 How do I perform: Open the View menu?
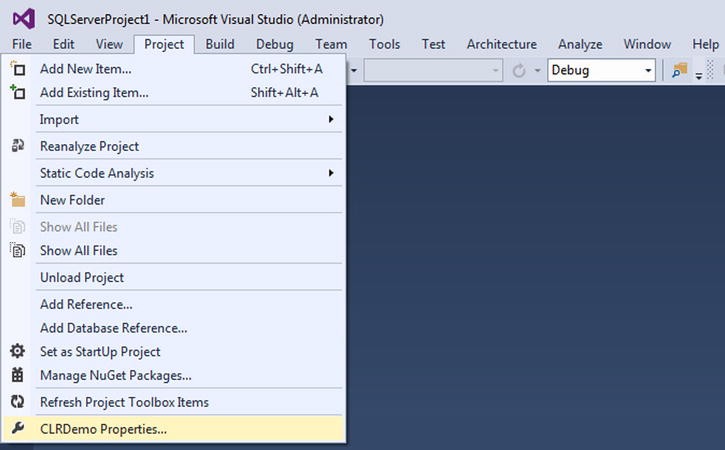tap(109, 44)
